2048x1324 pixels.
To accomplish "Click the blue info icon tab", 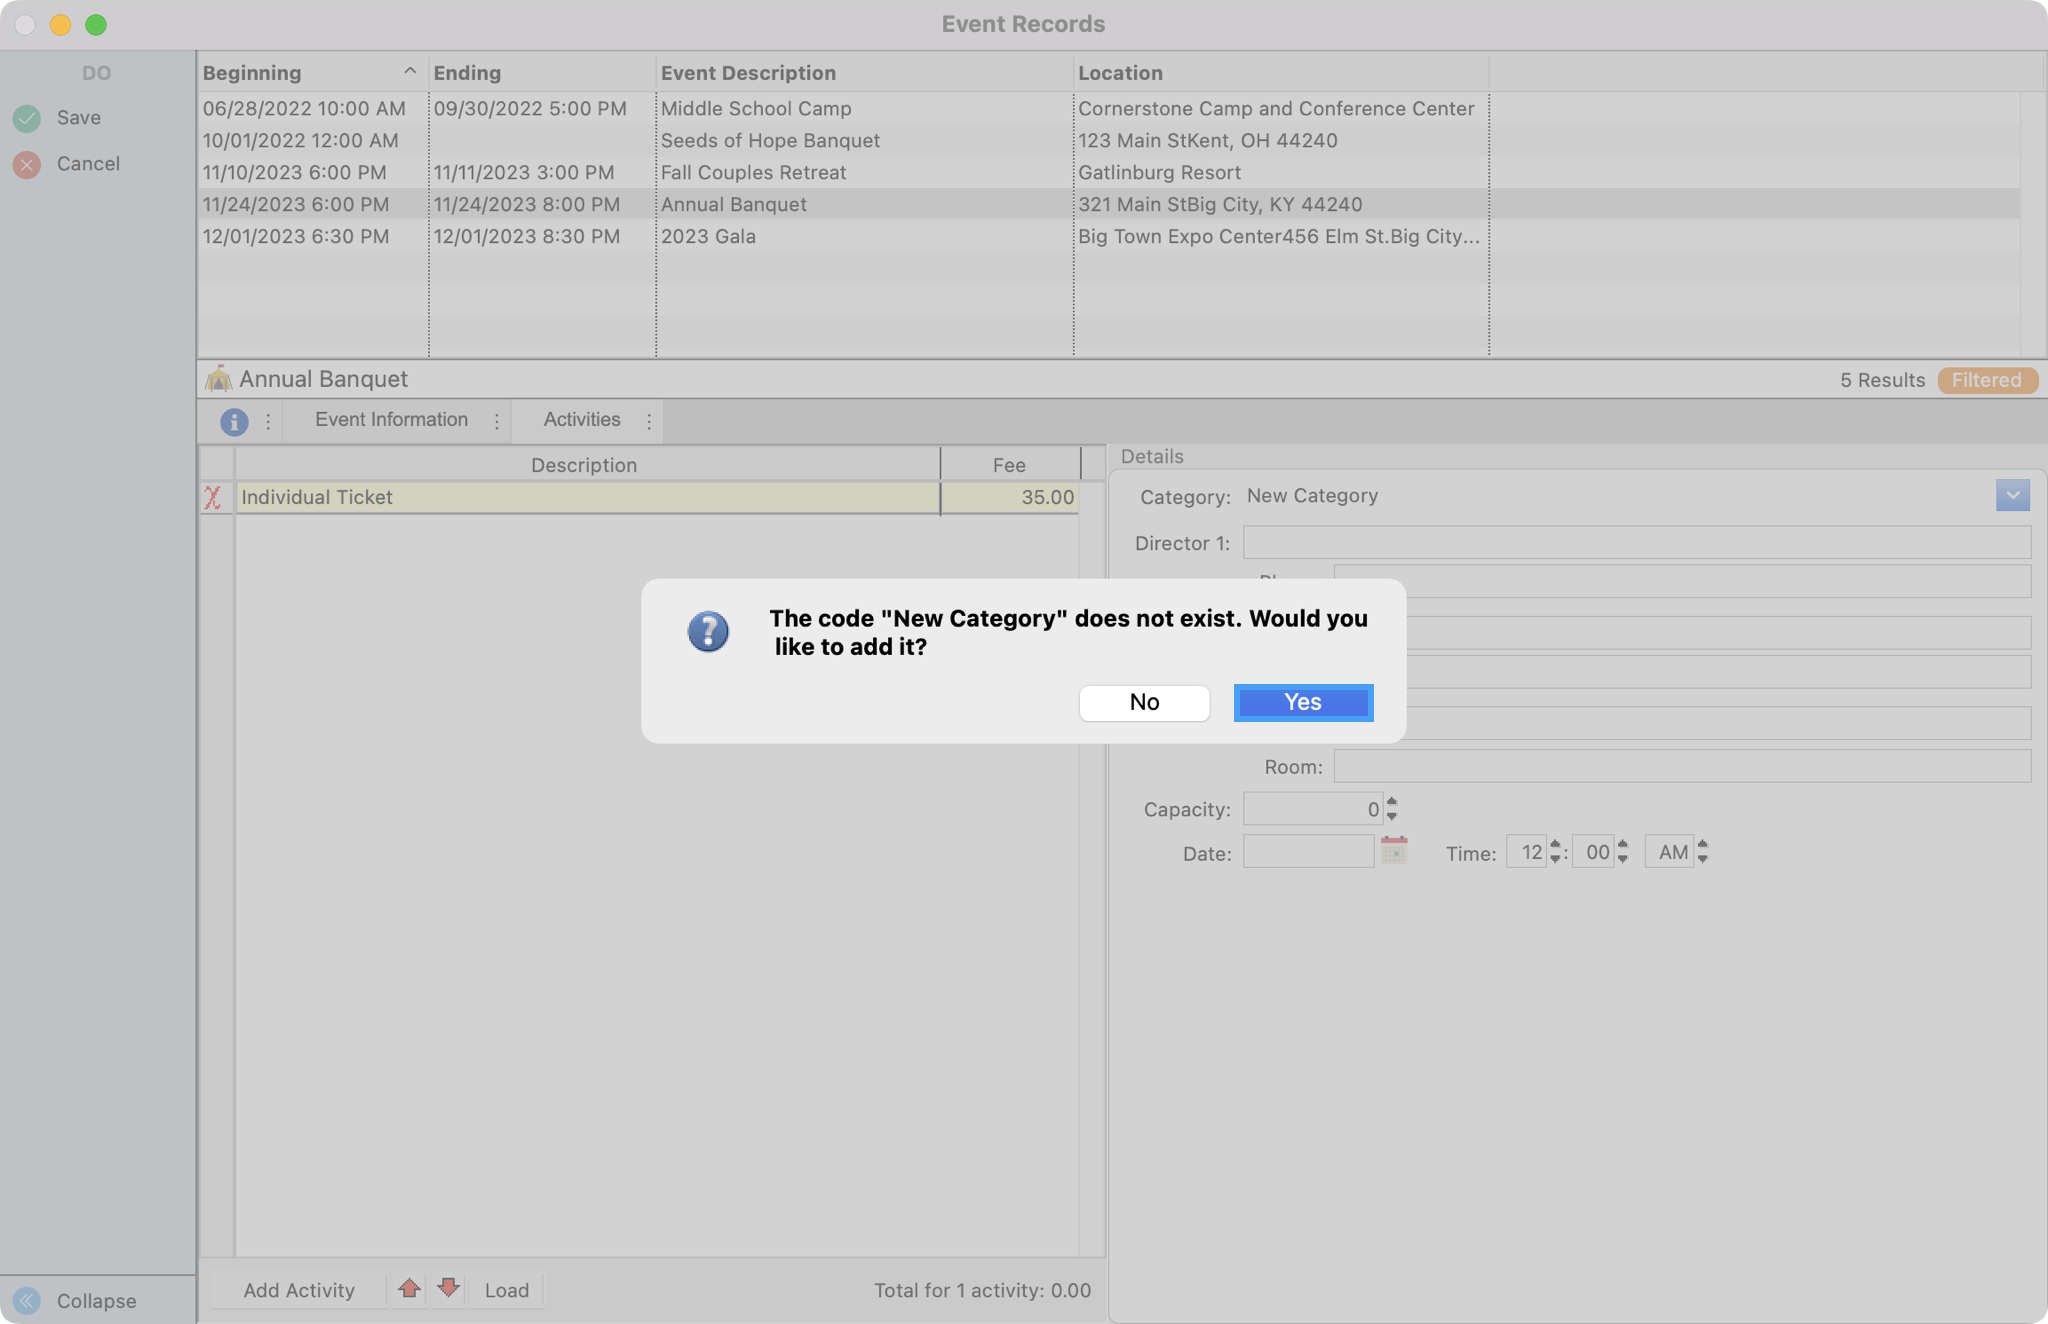I will tap(234, 422).
